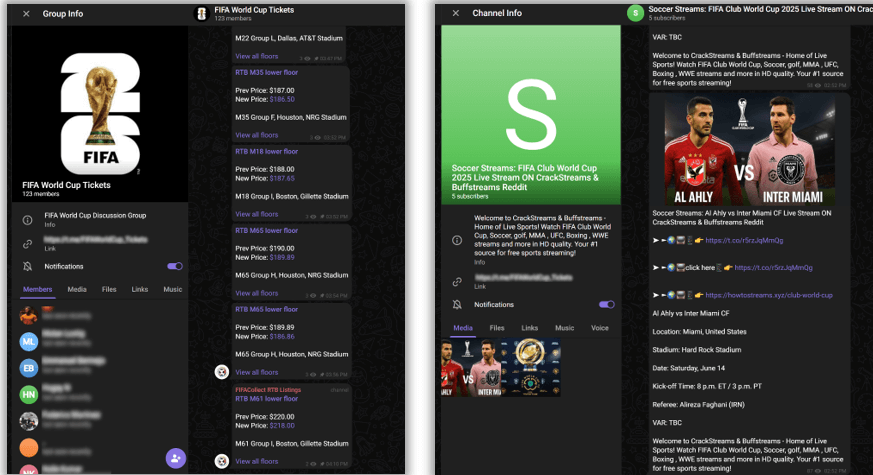Open new price $189.89 link
Viewport: 873px width, 475px height.
[x=282, y=257]
